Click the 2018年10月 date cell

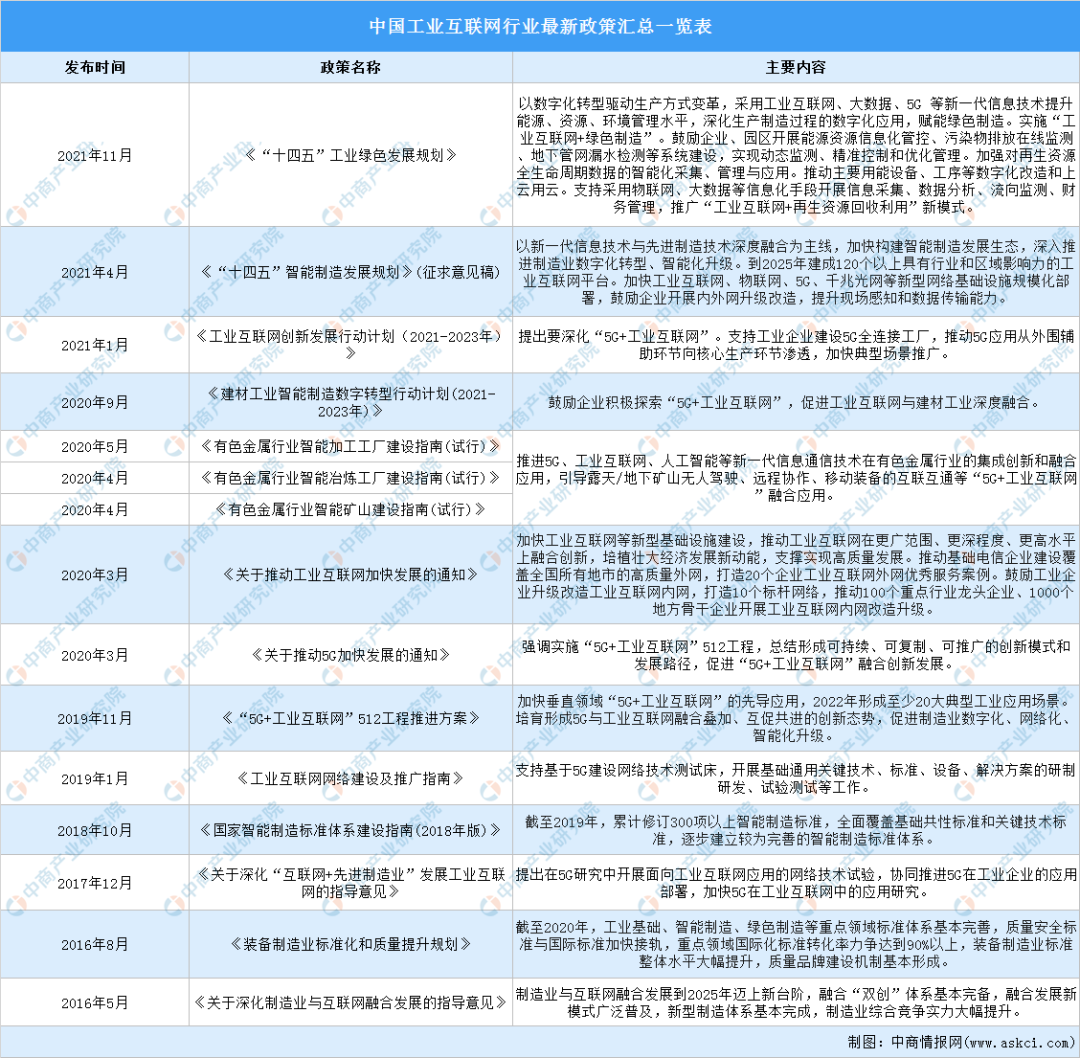coord(94,831)
